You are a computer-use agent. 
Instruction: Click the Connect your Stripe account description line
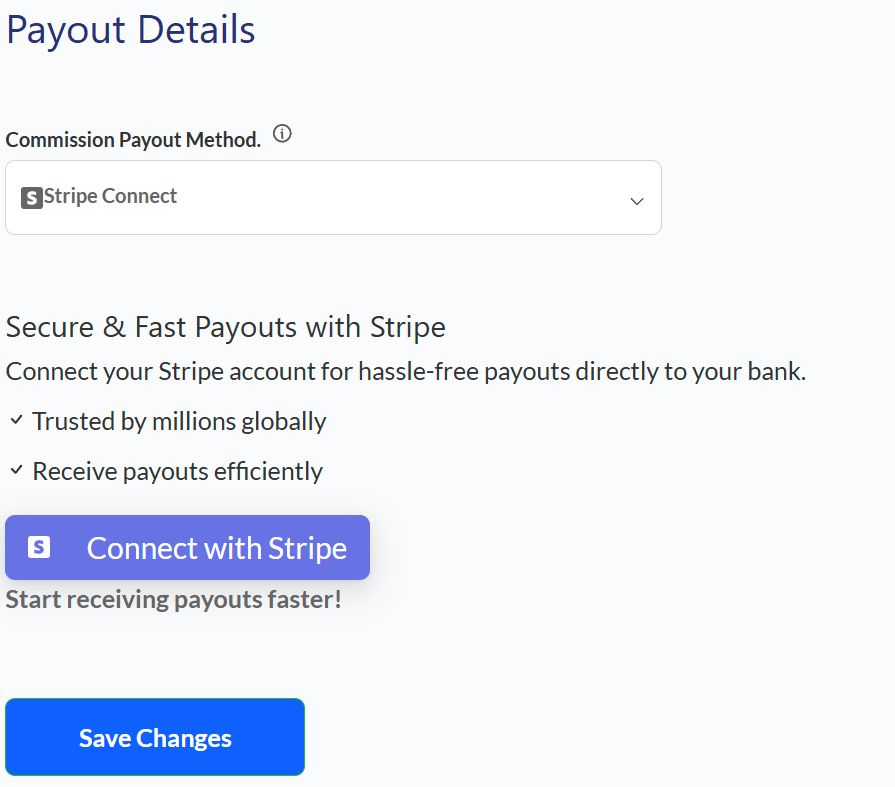pos(406,372)
